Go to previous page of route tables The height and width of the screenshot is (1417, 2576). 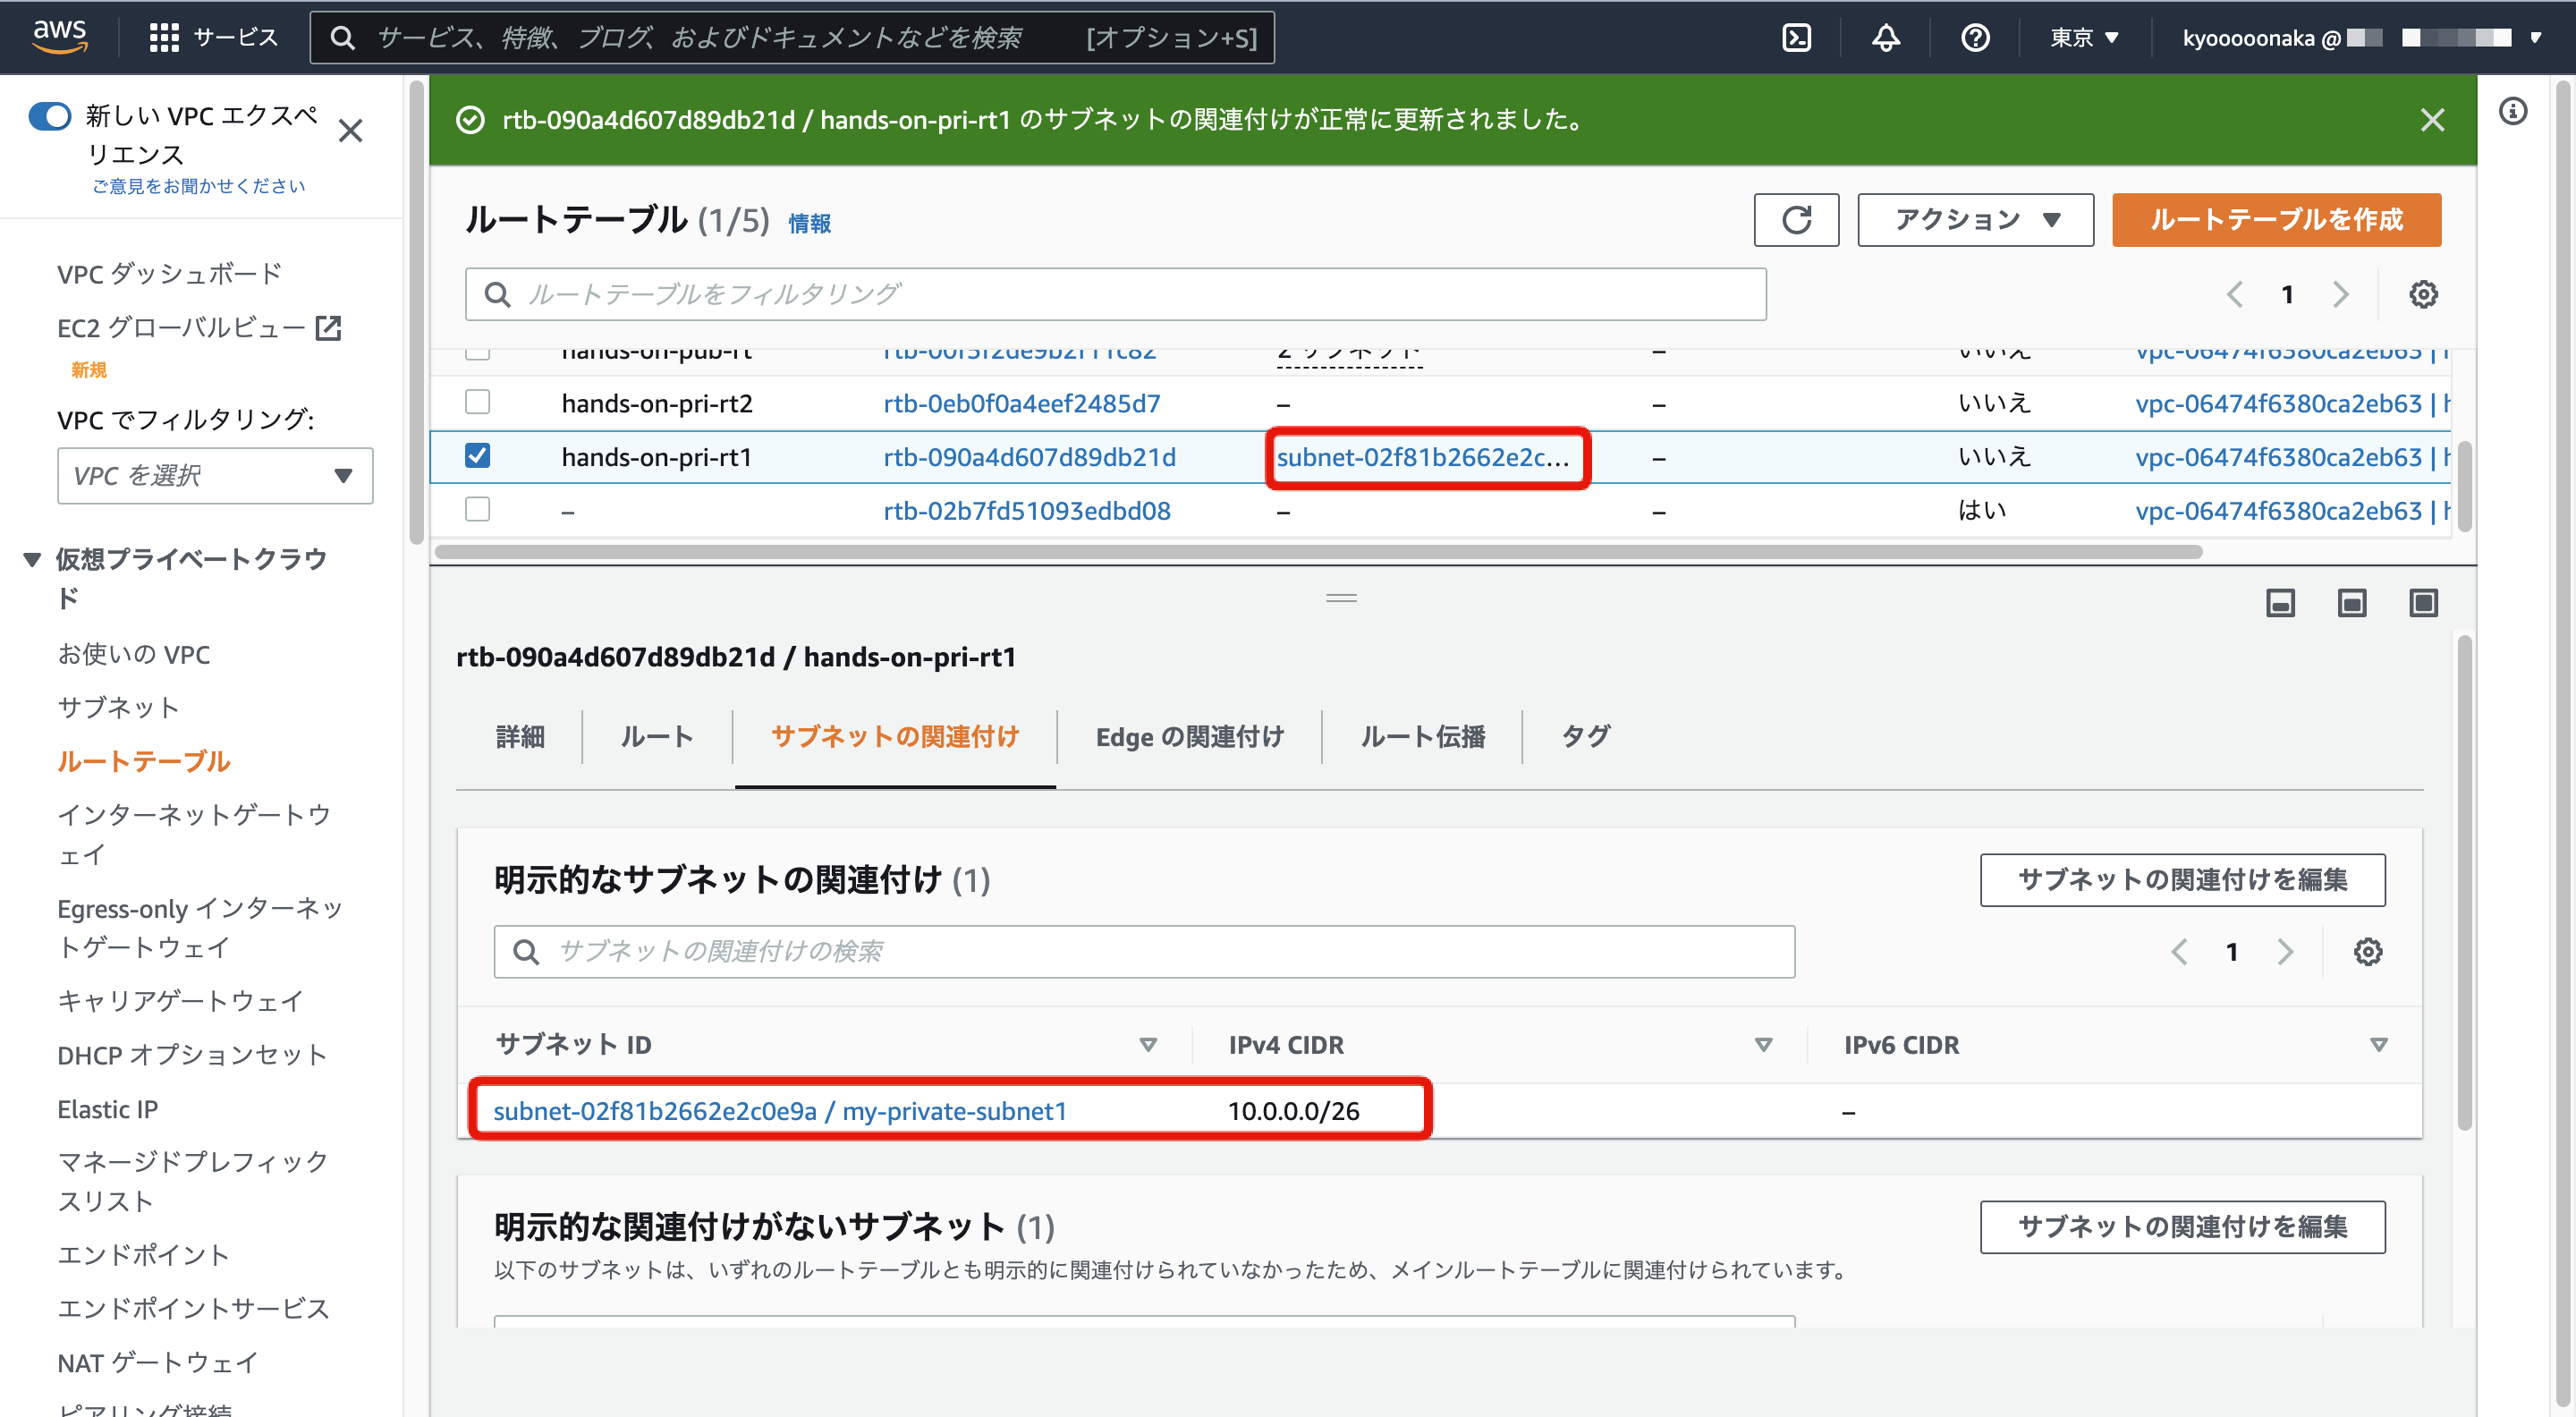coord(2234,294)
